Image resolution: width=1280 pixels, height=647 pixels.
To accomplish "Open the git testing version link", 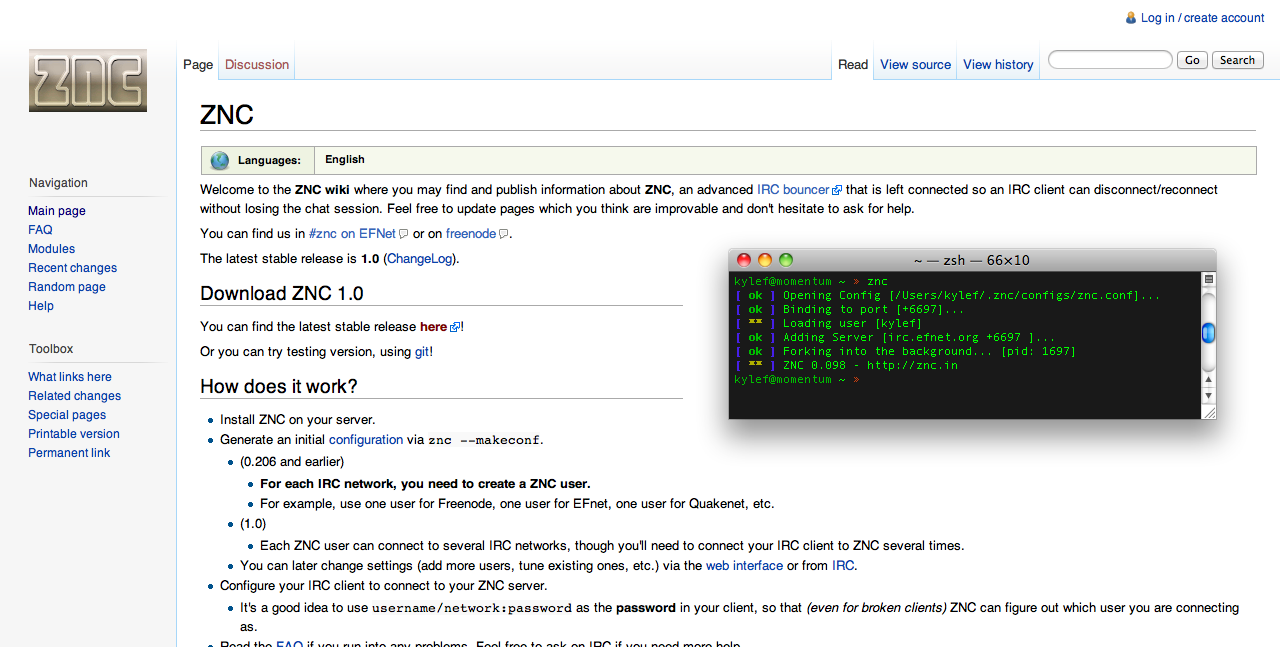I will point(422,352).
